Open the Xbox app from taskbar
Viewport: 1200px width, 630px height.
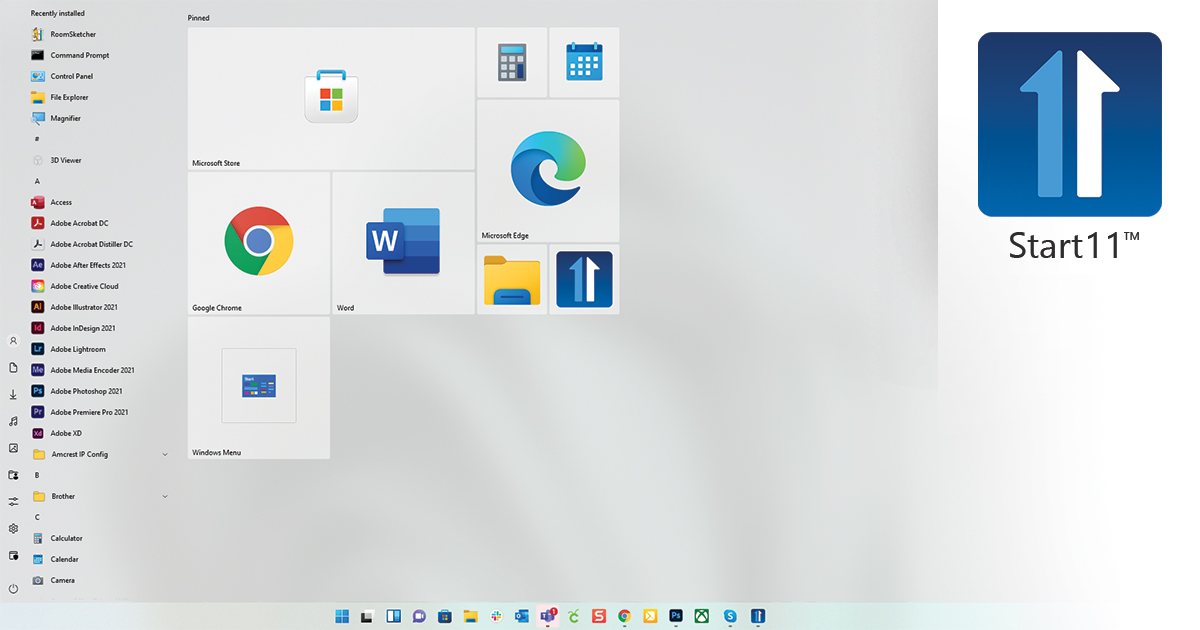click(702, 616)
